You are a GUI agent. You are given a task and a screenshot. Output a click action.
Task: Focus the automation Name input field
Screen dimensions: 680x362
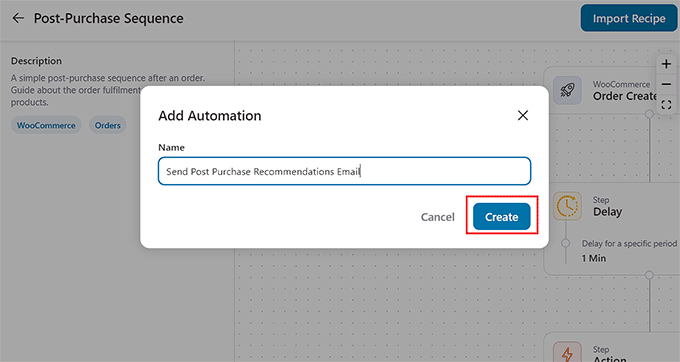pyautogui.click(x=344, y=171)
